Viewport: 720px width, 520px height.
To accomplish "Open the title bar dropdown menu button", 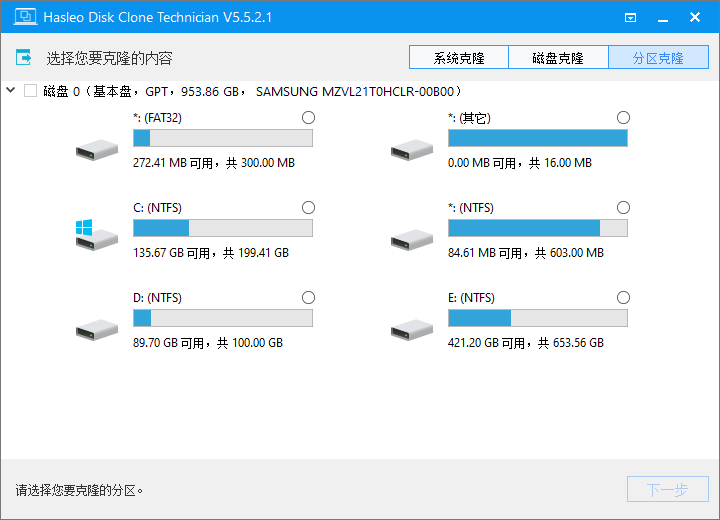I will (630, 17).
